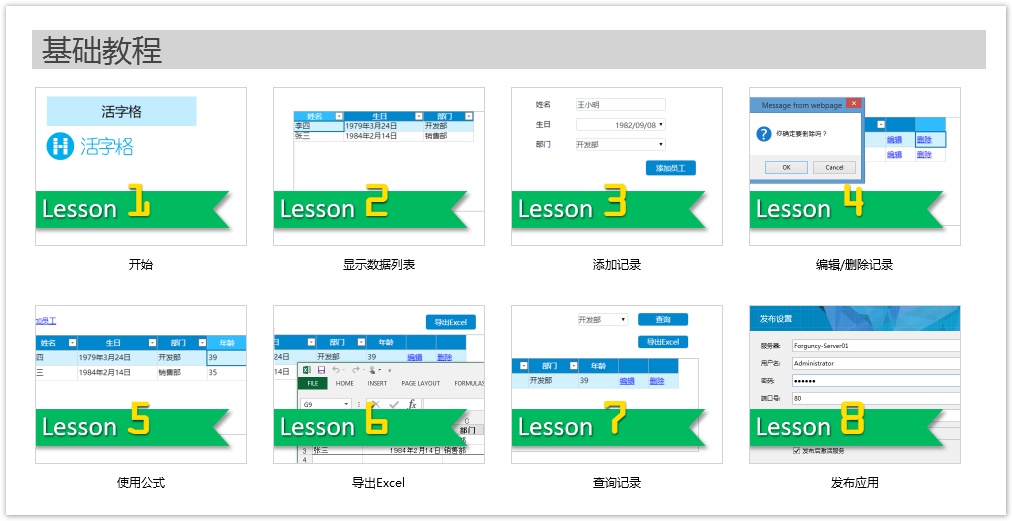The height and width of the screenshot is (521, 1012).
Task: Open the Lesson 5 tutorial thumbnail
Action: (x=141, y=384)
